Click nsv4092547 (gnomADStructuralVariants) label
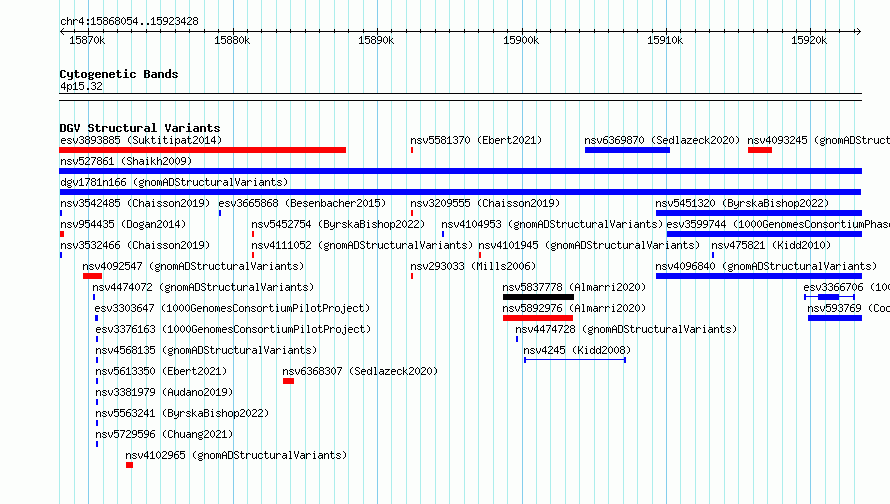The width and height of the screenshot is (890, 504). (193, 266)
